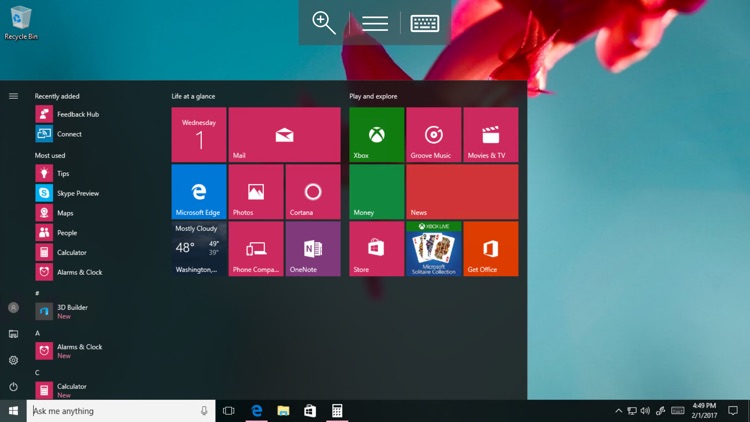The image size is (750, 422).
Task: Open the News tile
Action: [462, 191]
